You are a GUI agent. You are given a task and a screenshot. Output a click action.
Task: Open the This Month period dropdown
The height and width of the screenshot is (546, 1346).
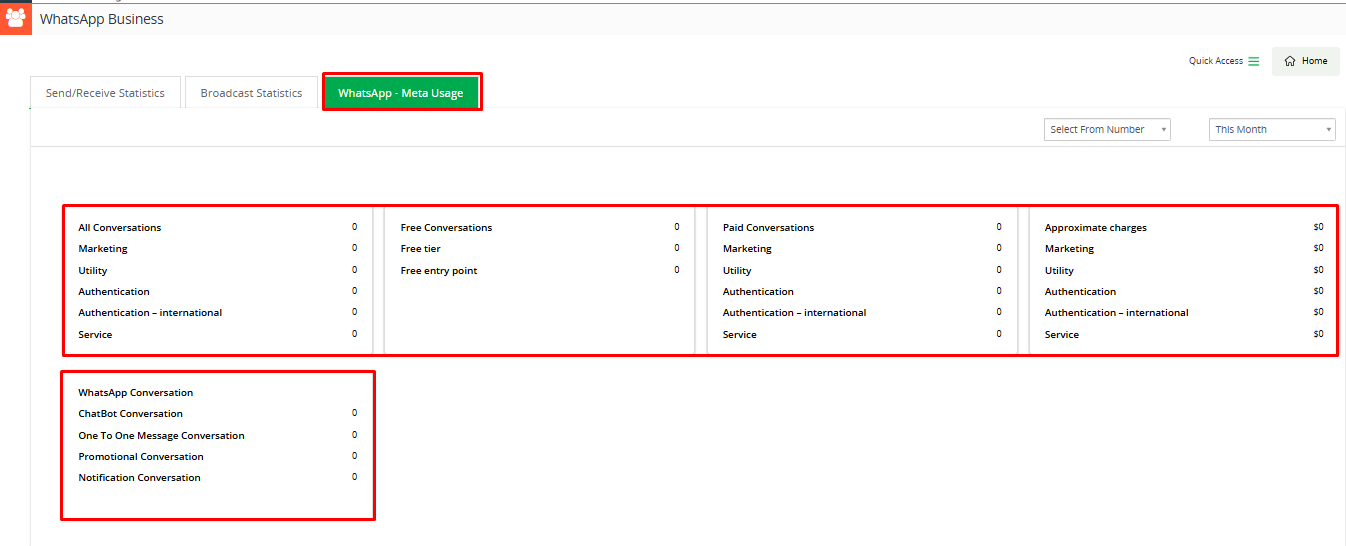[1272, 130]
